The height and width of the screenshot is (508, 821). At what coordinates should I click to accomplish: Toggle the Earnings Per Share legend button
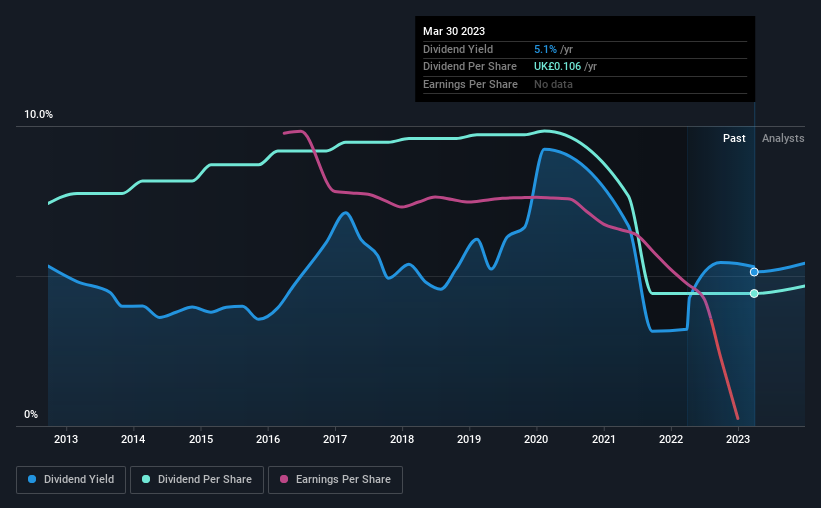point(335,480)
